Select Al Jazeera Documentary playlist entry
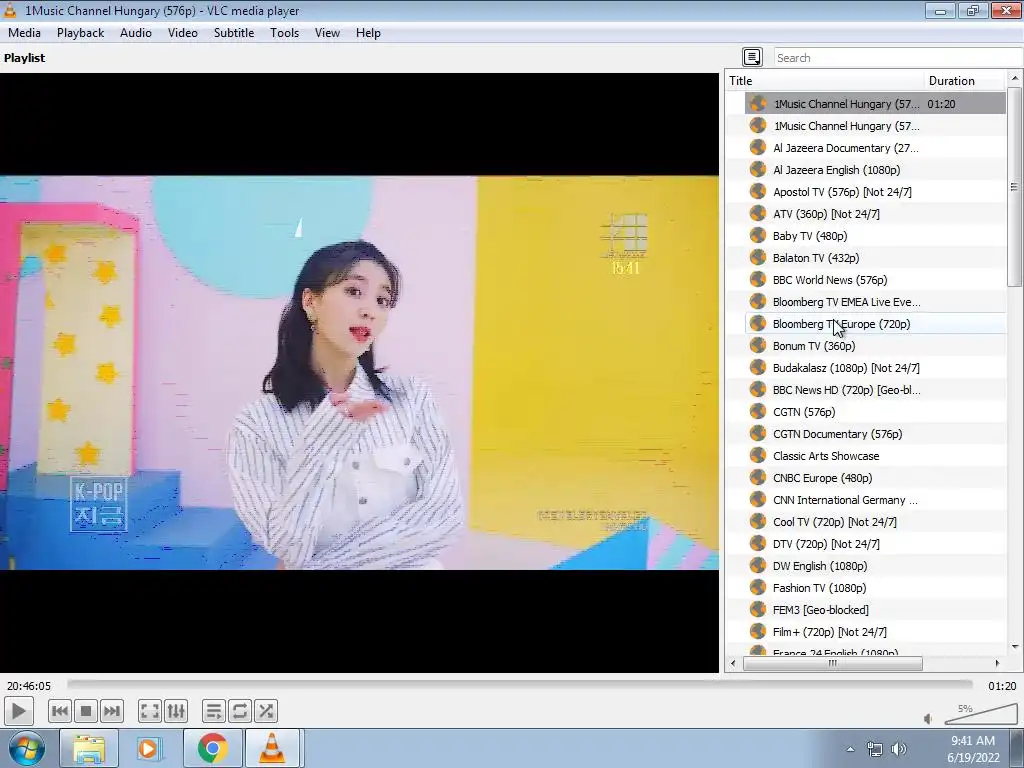 [875, 148]
